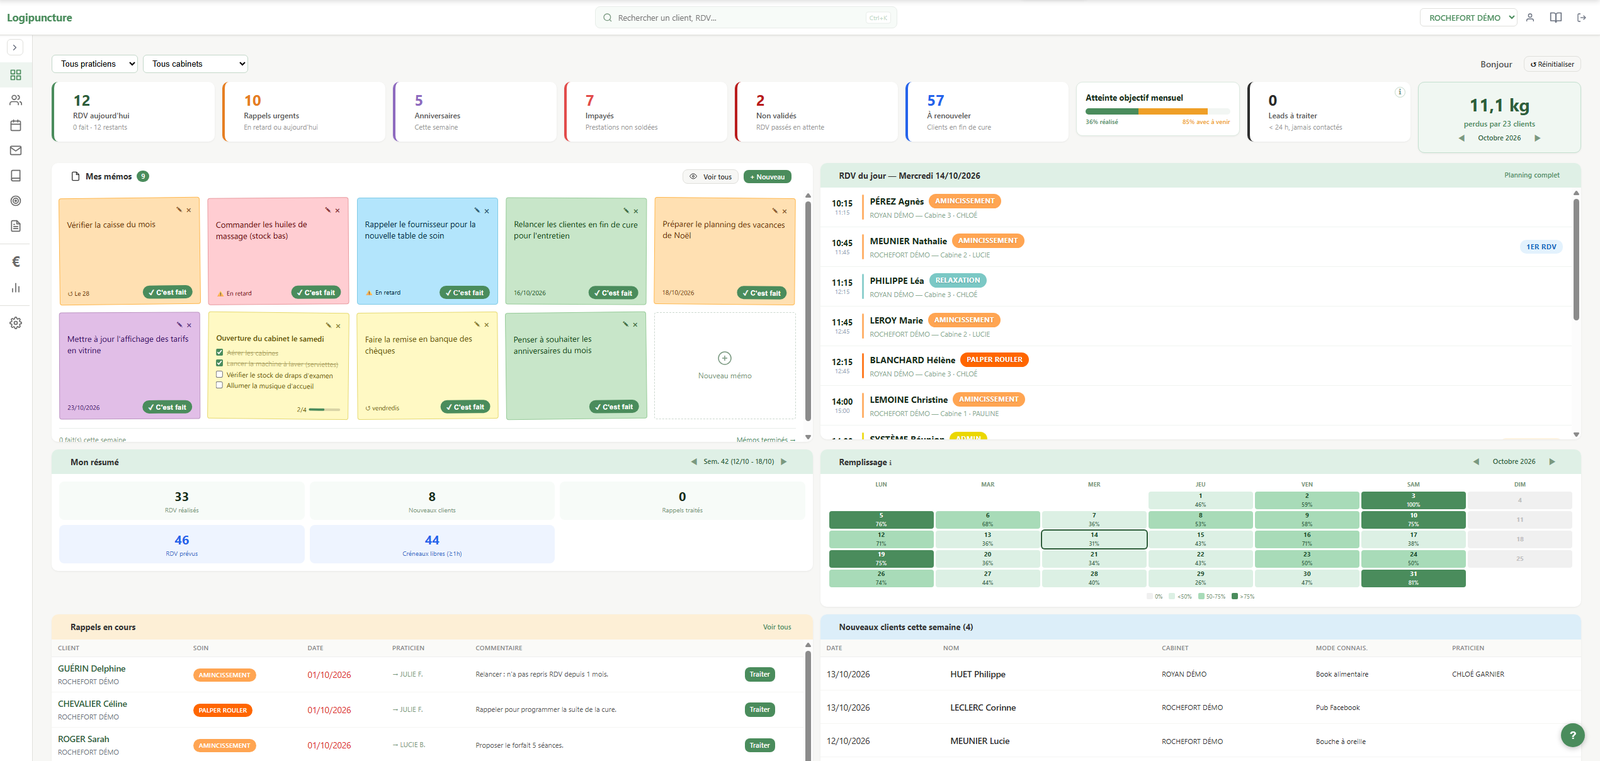Delete the 'Commander les huiles de massage' memo with the X

click(337, 210)
